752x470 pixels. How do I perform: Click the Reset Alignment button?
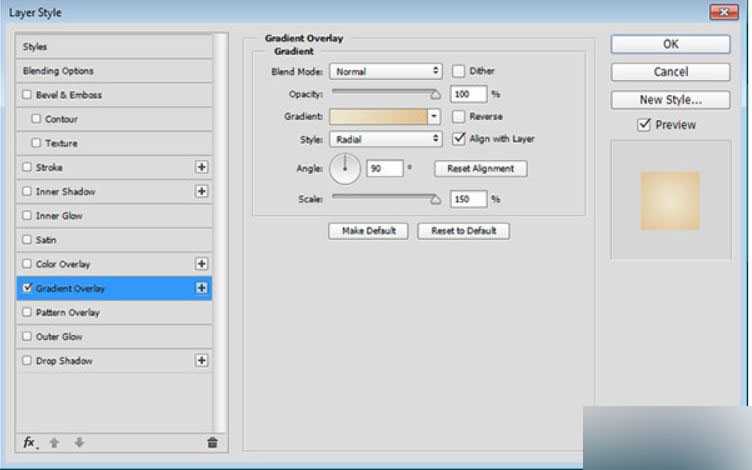481,168
